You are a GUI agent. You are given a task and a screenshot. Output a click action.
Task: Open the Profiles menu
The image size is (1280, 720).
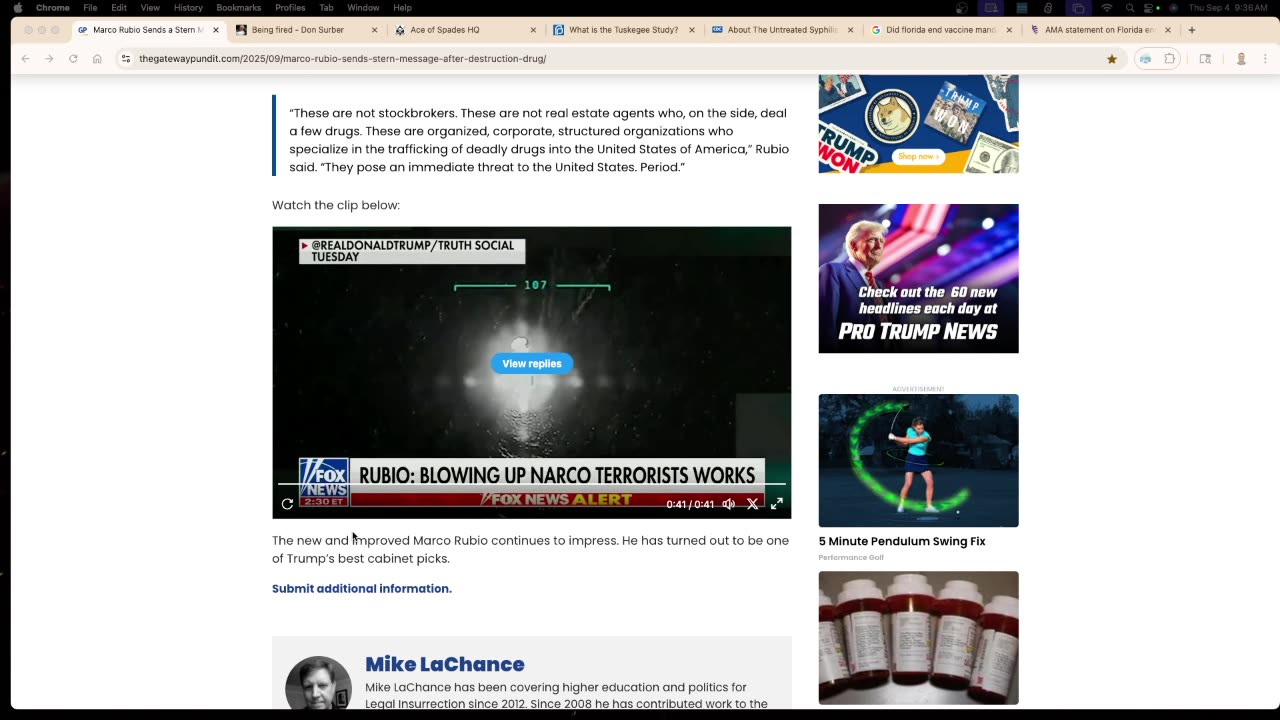(x=290, y=8)
